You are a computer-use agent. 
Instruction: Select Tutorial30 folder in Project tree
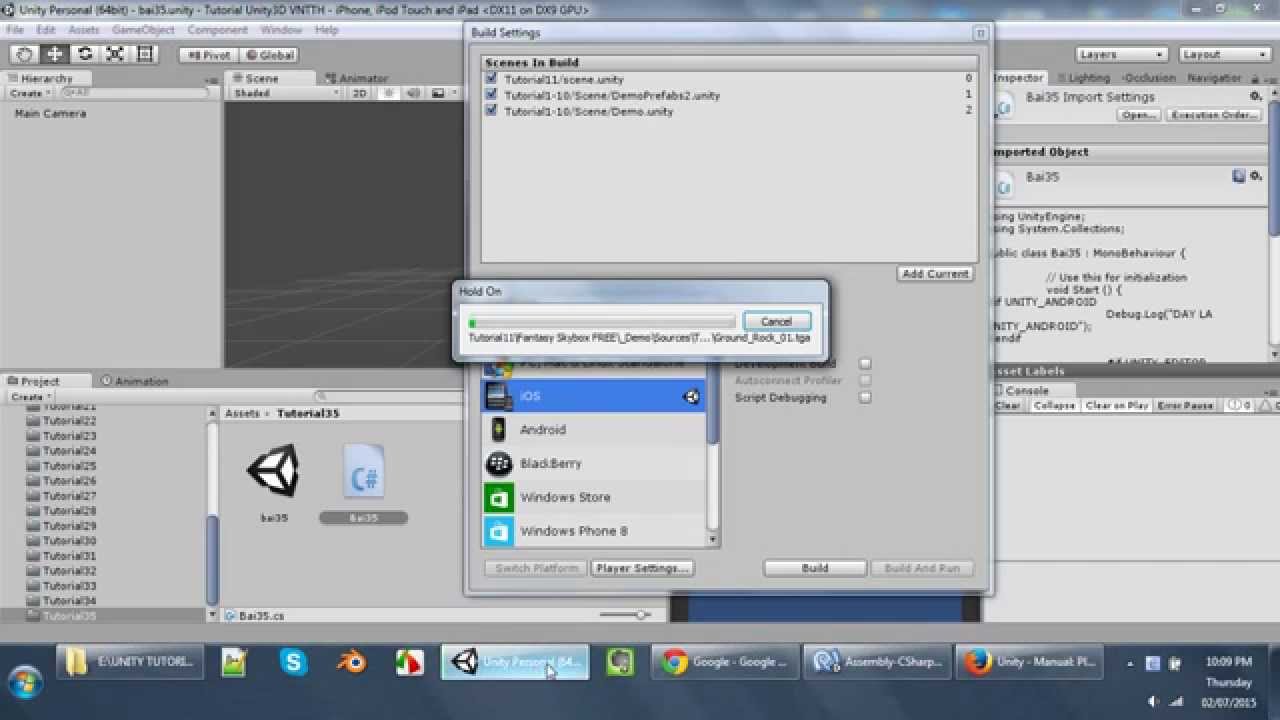click(x=69, y=541)
